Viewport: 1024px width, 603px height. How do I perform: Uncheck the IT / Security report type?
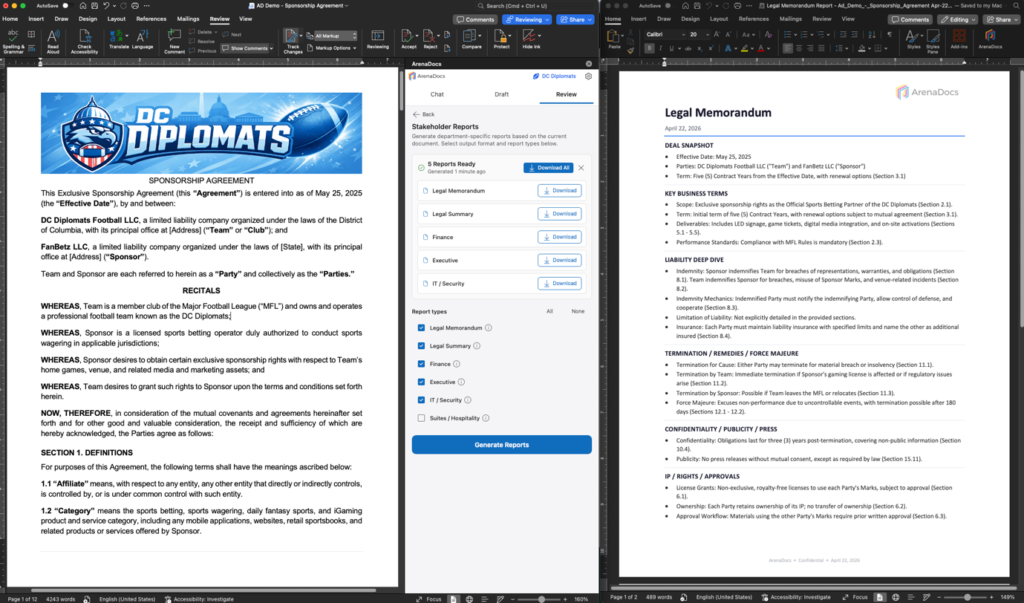[x=421, y=400]
